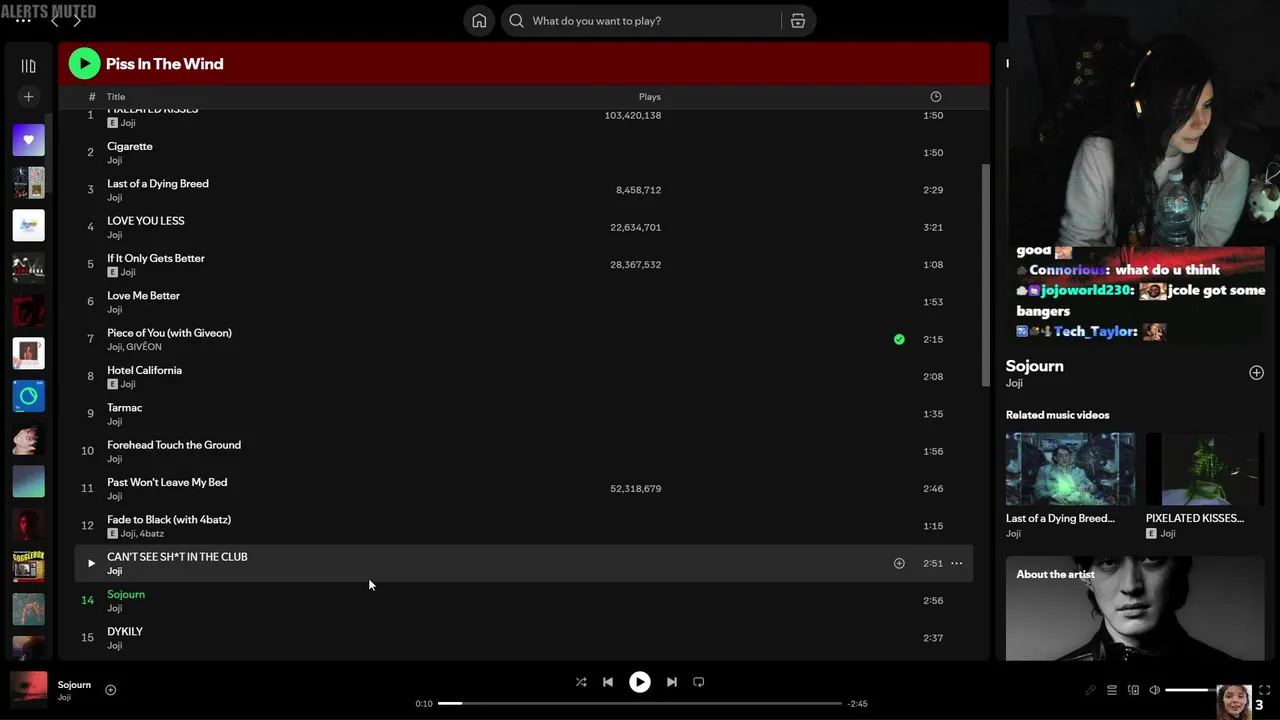1280x720 pixels.
Task: Select the track Love Me Better
Action: [144, 296]
